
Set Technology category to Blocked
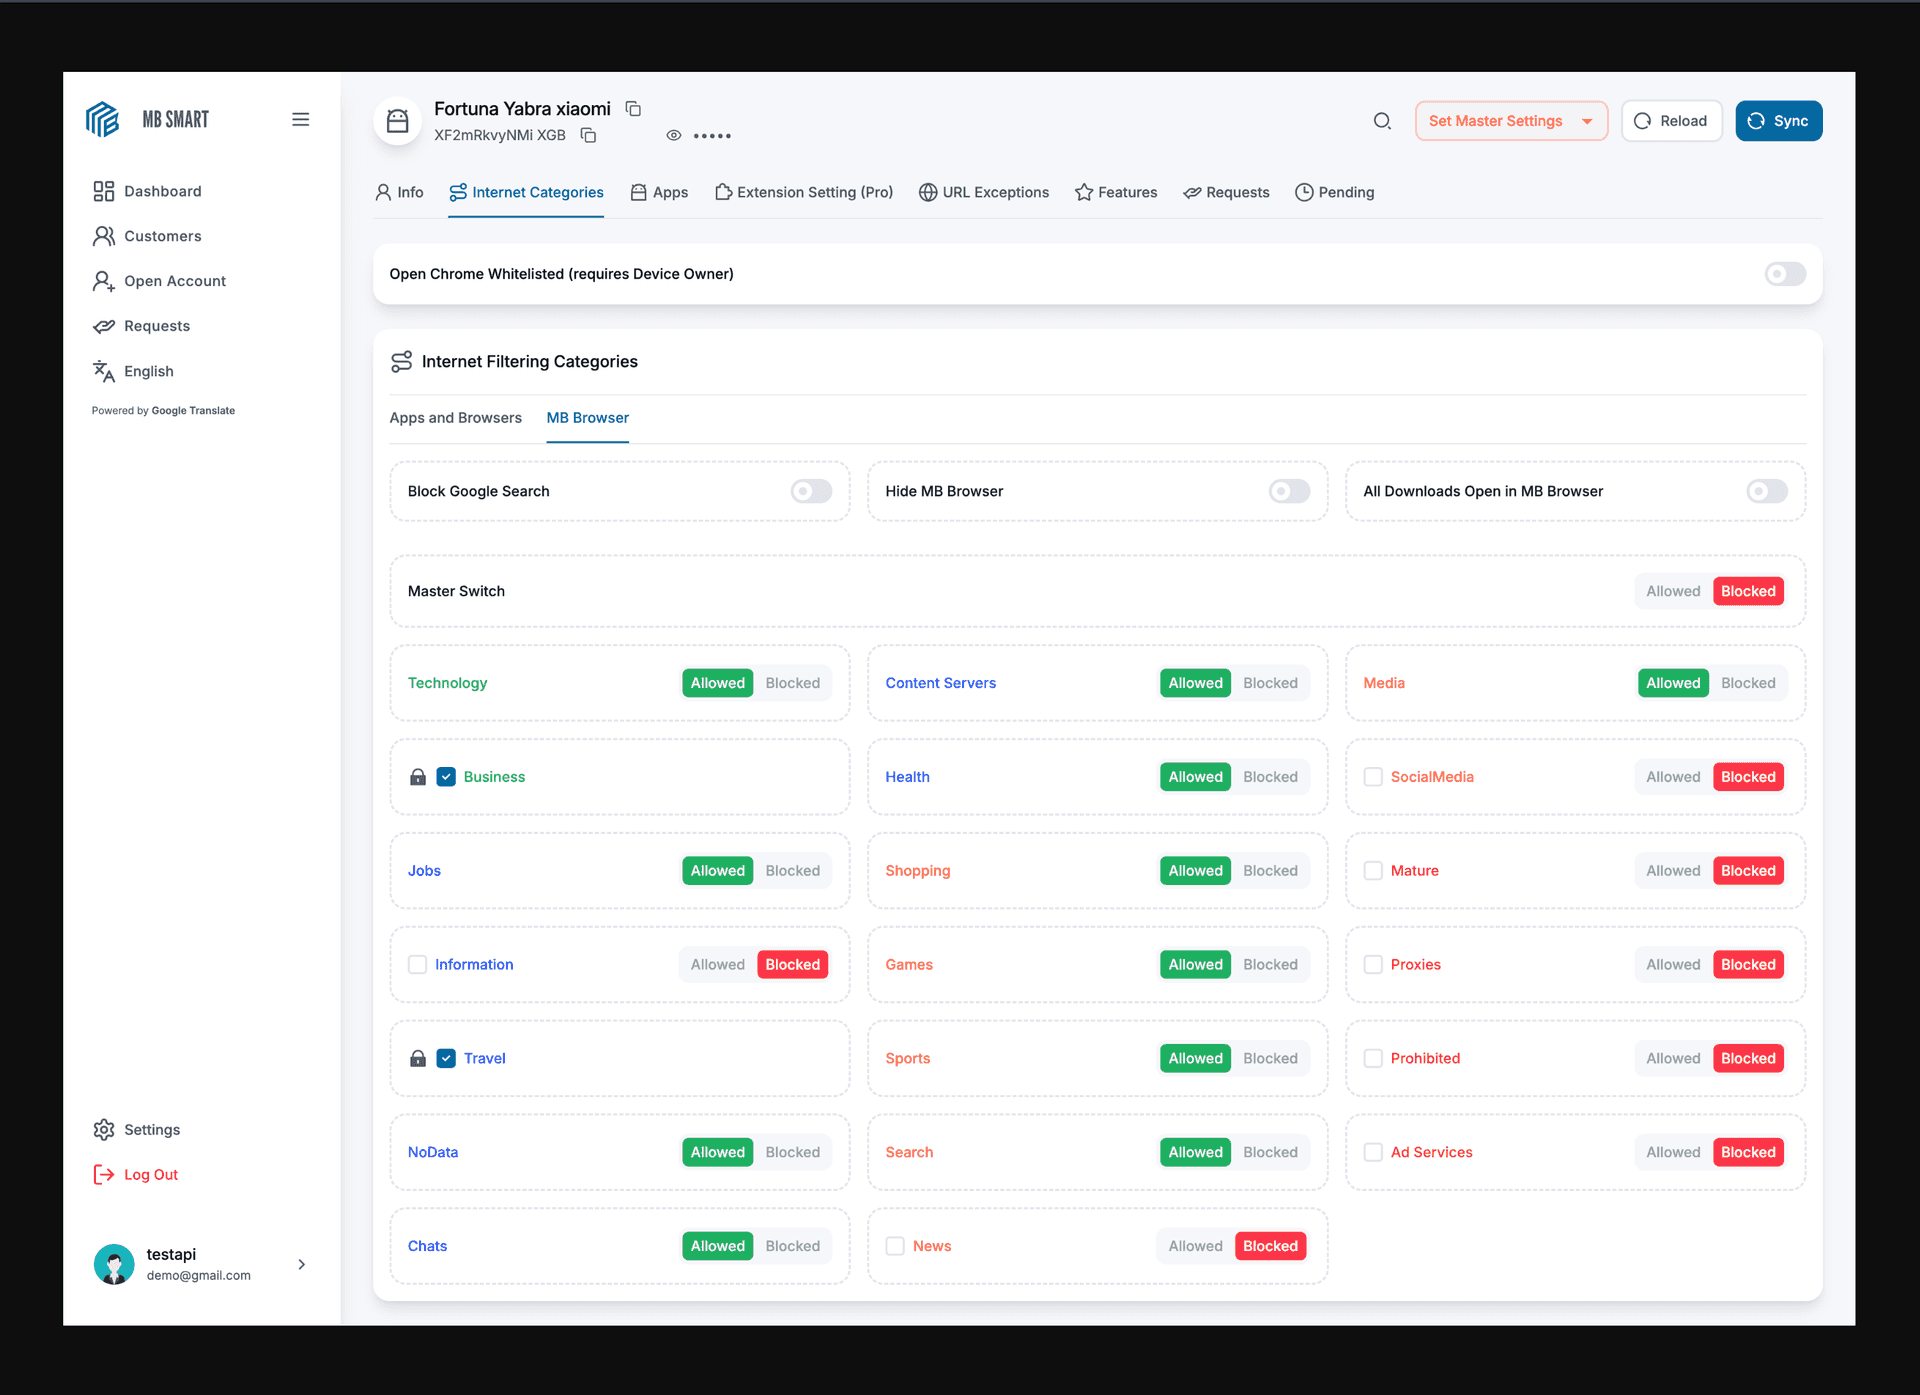792,683
